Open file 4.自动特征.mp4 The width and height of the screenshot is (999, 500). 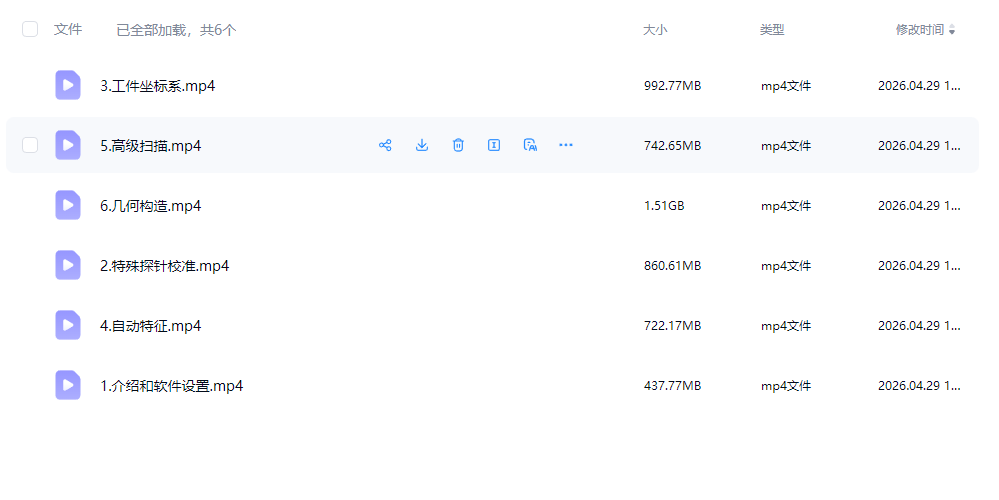point(150,325)
